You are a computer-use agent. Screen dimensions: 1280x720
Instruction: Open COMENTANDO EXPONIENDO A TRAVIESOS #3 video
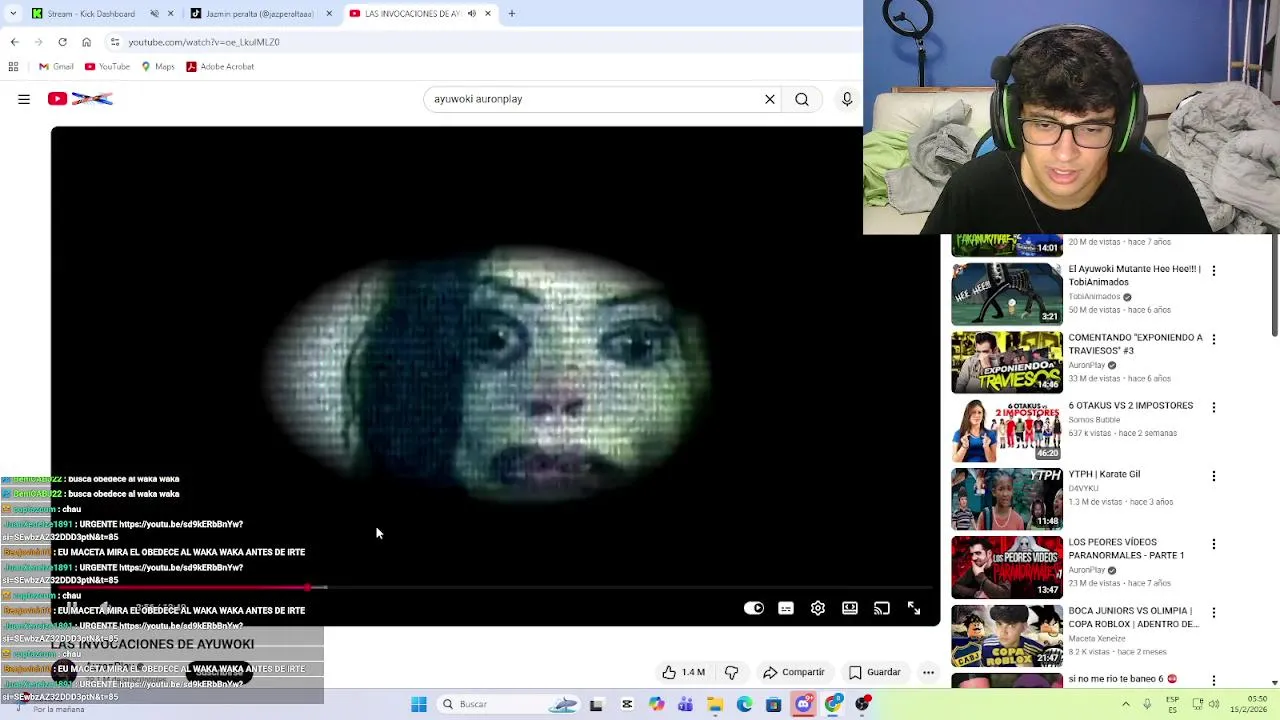pyautogui.click(x=1135, y=344)
